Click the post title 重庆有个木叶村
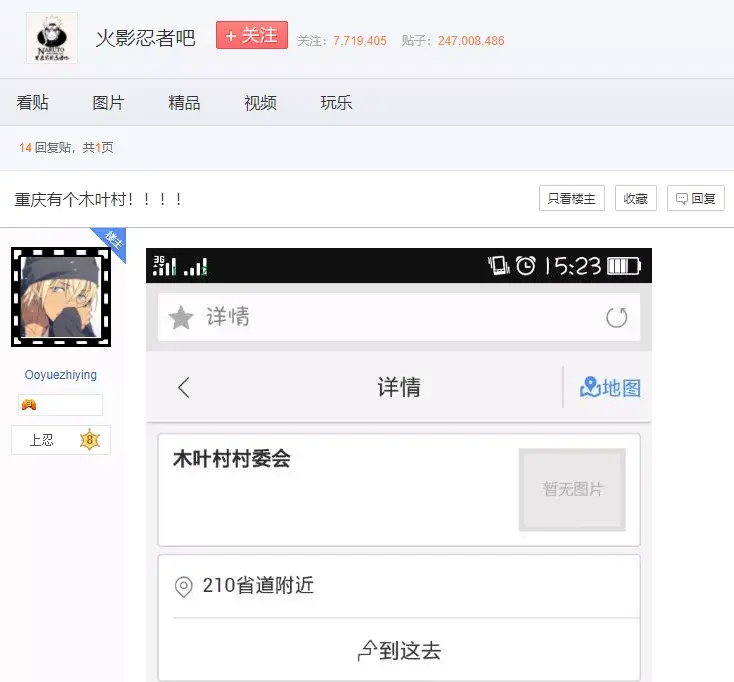 point(98,199)
